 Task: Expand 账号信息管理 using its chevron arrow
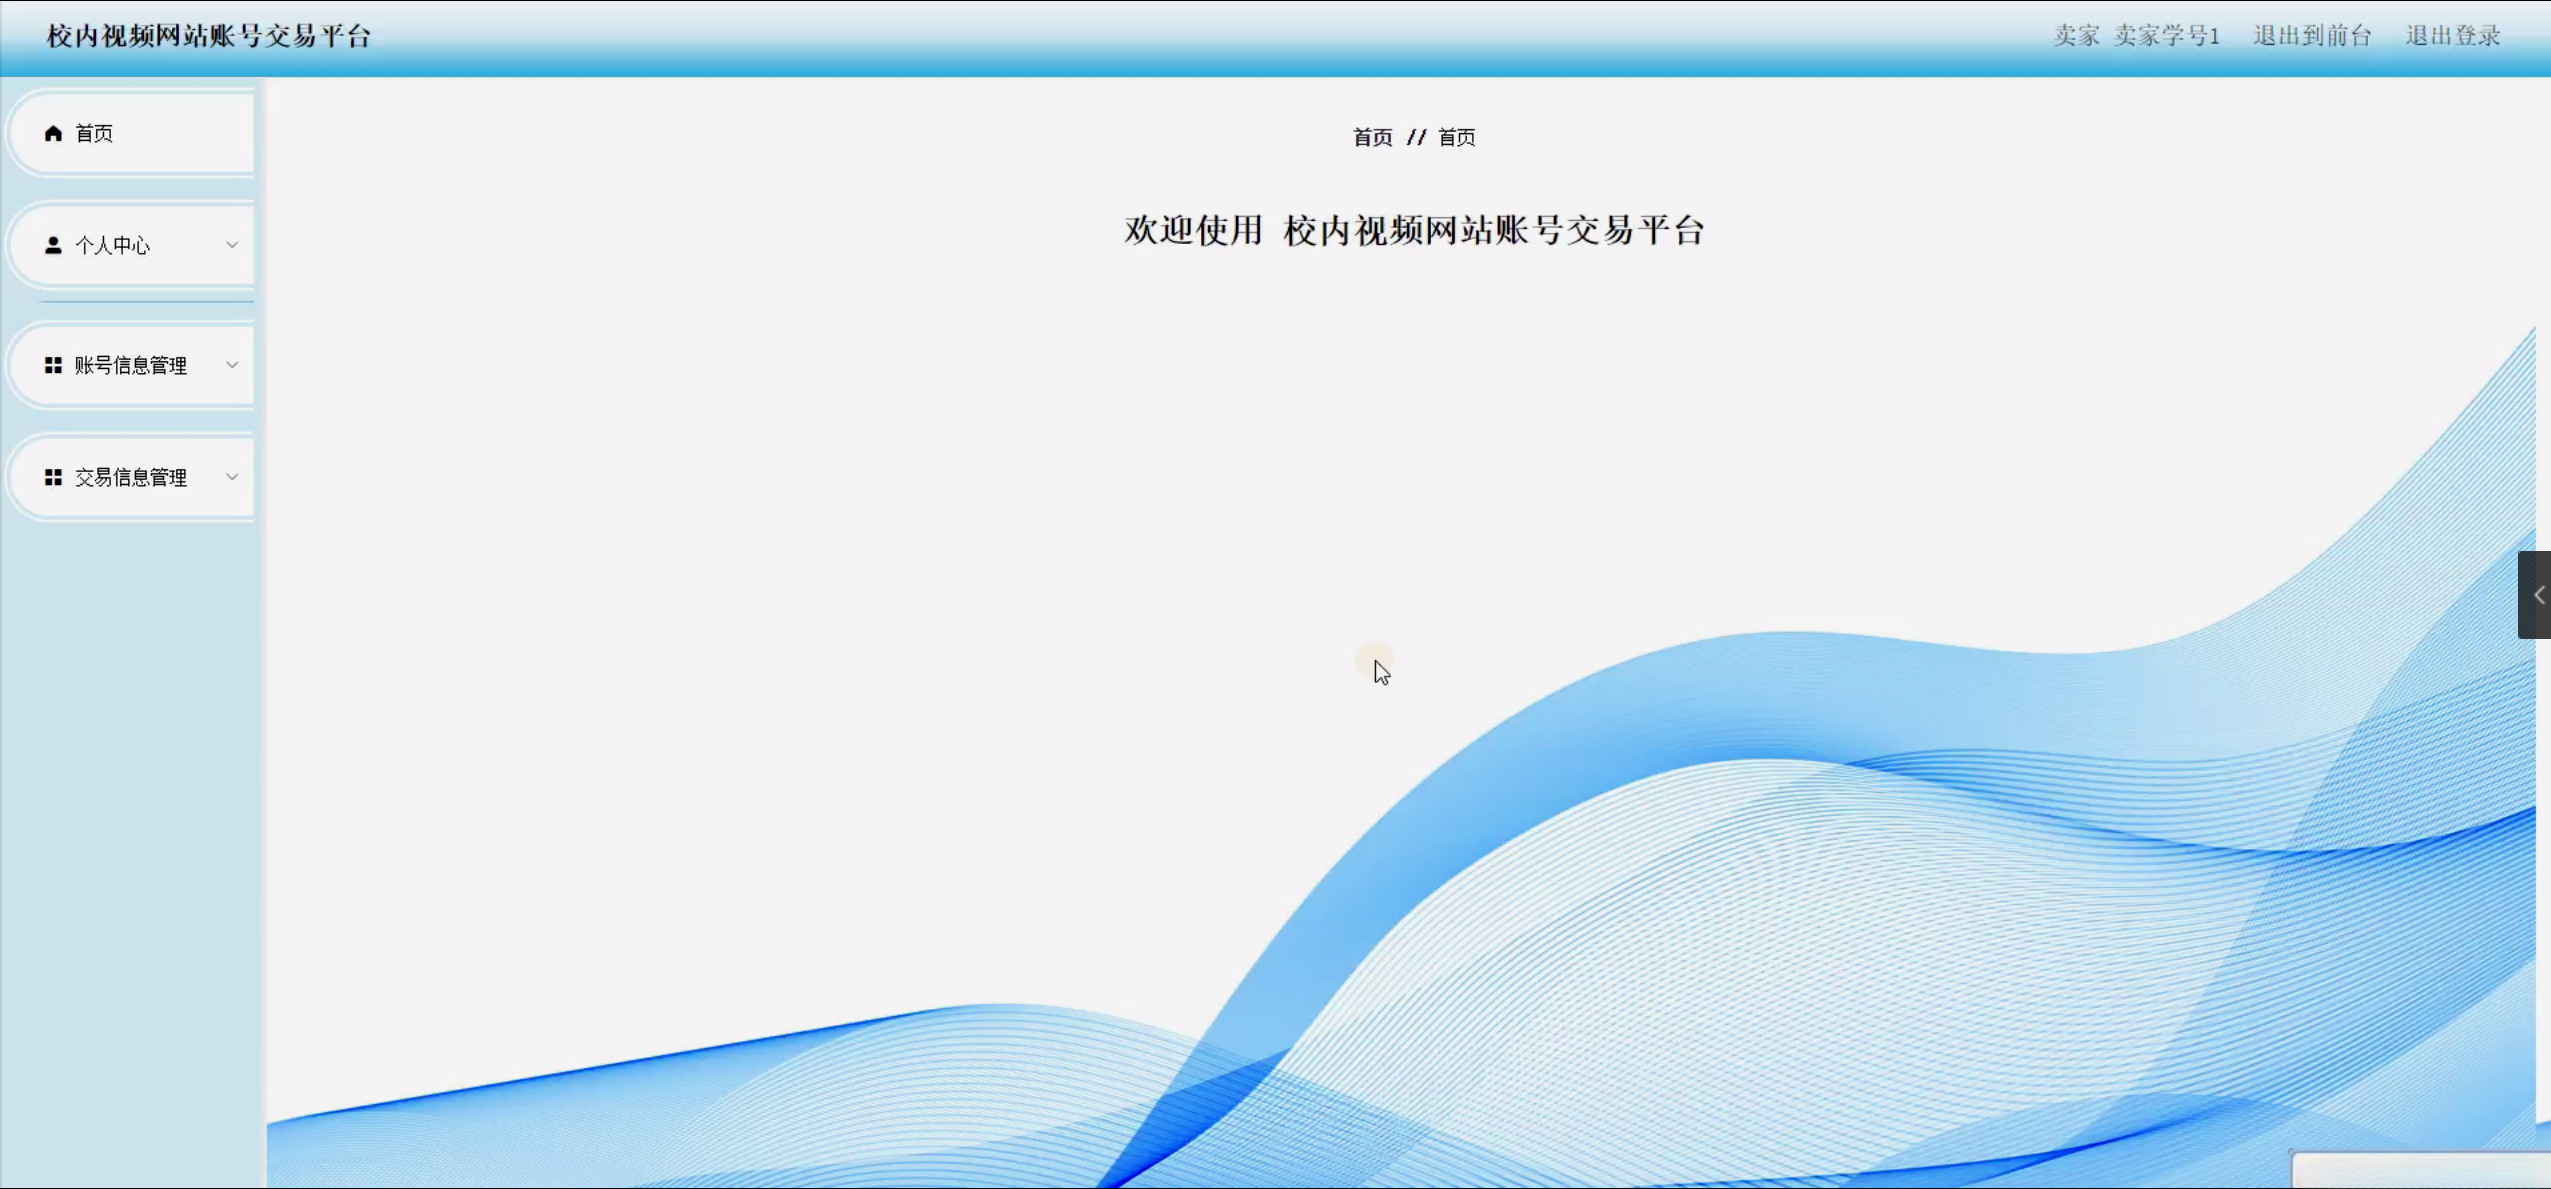coord(232,365)
